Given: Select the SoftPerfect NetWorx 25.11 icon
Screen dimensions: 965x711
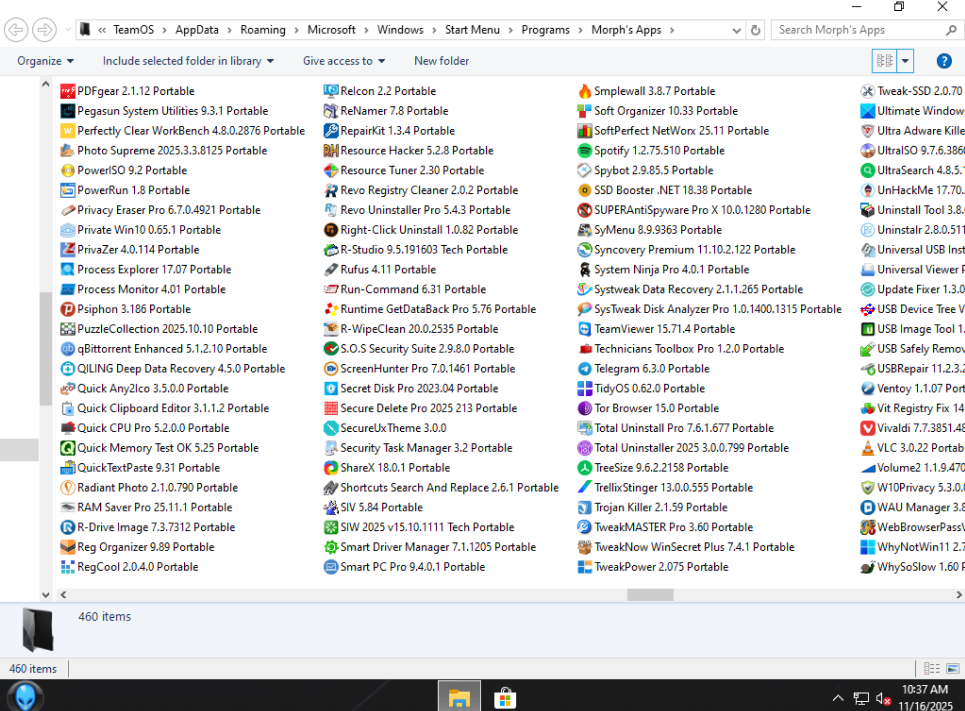Looking at the screenshot, I should 585,131.
